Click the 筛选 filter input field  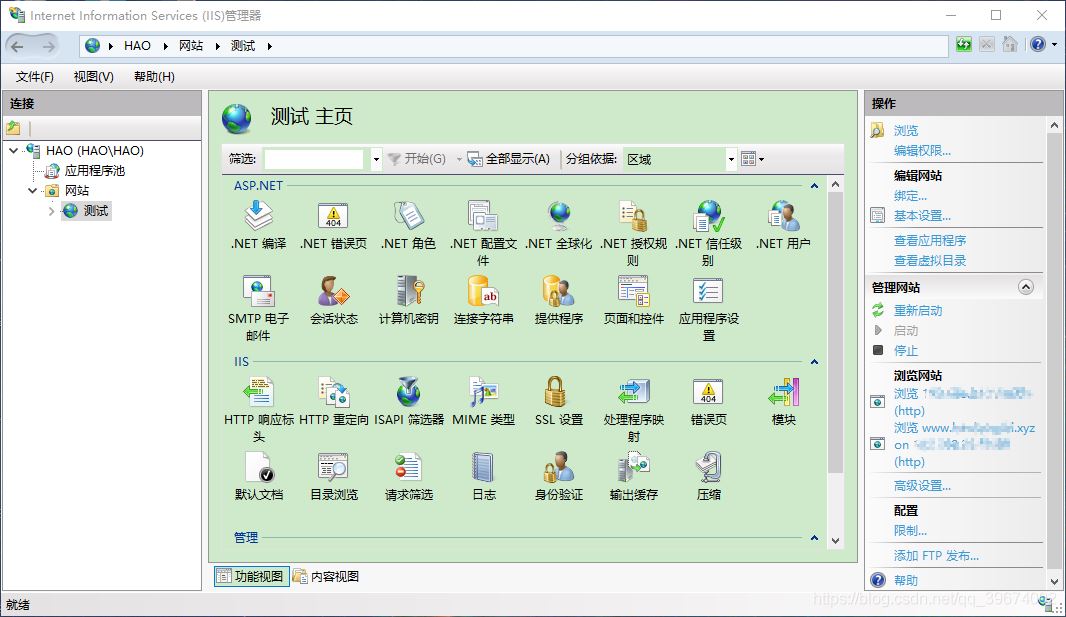click(313, 159)
